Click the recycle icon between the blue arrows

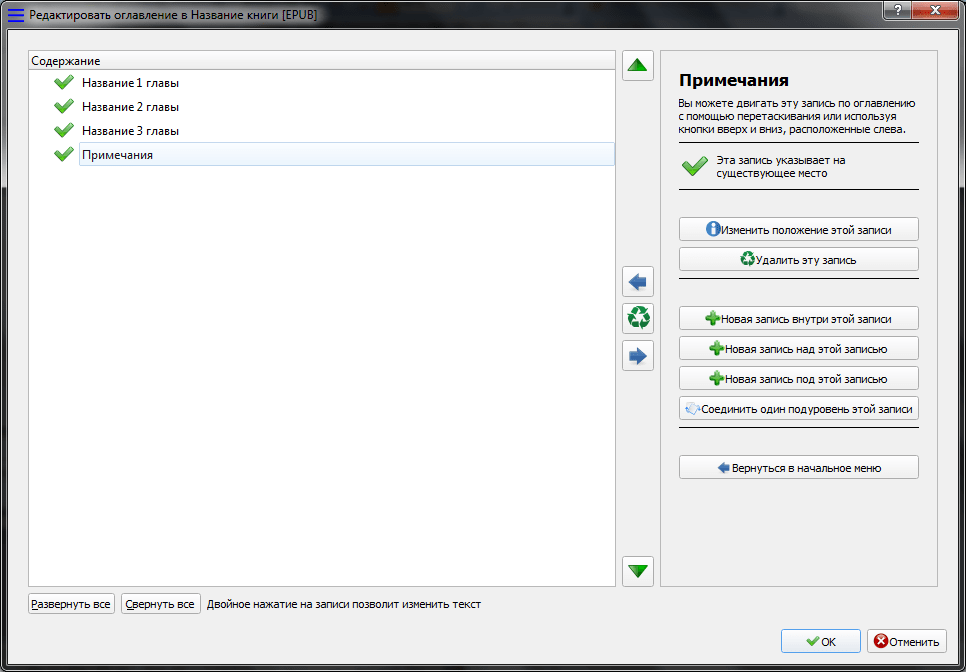point(637,318)
